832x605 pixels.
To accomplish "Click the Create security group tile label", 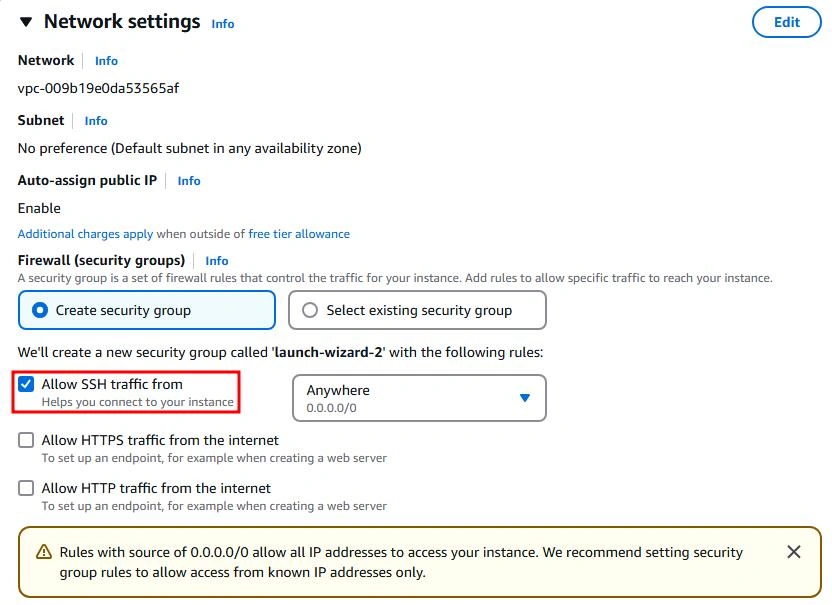I will (123, 310).
